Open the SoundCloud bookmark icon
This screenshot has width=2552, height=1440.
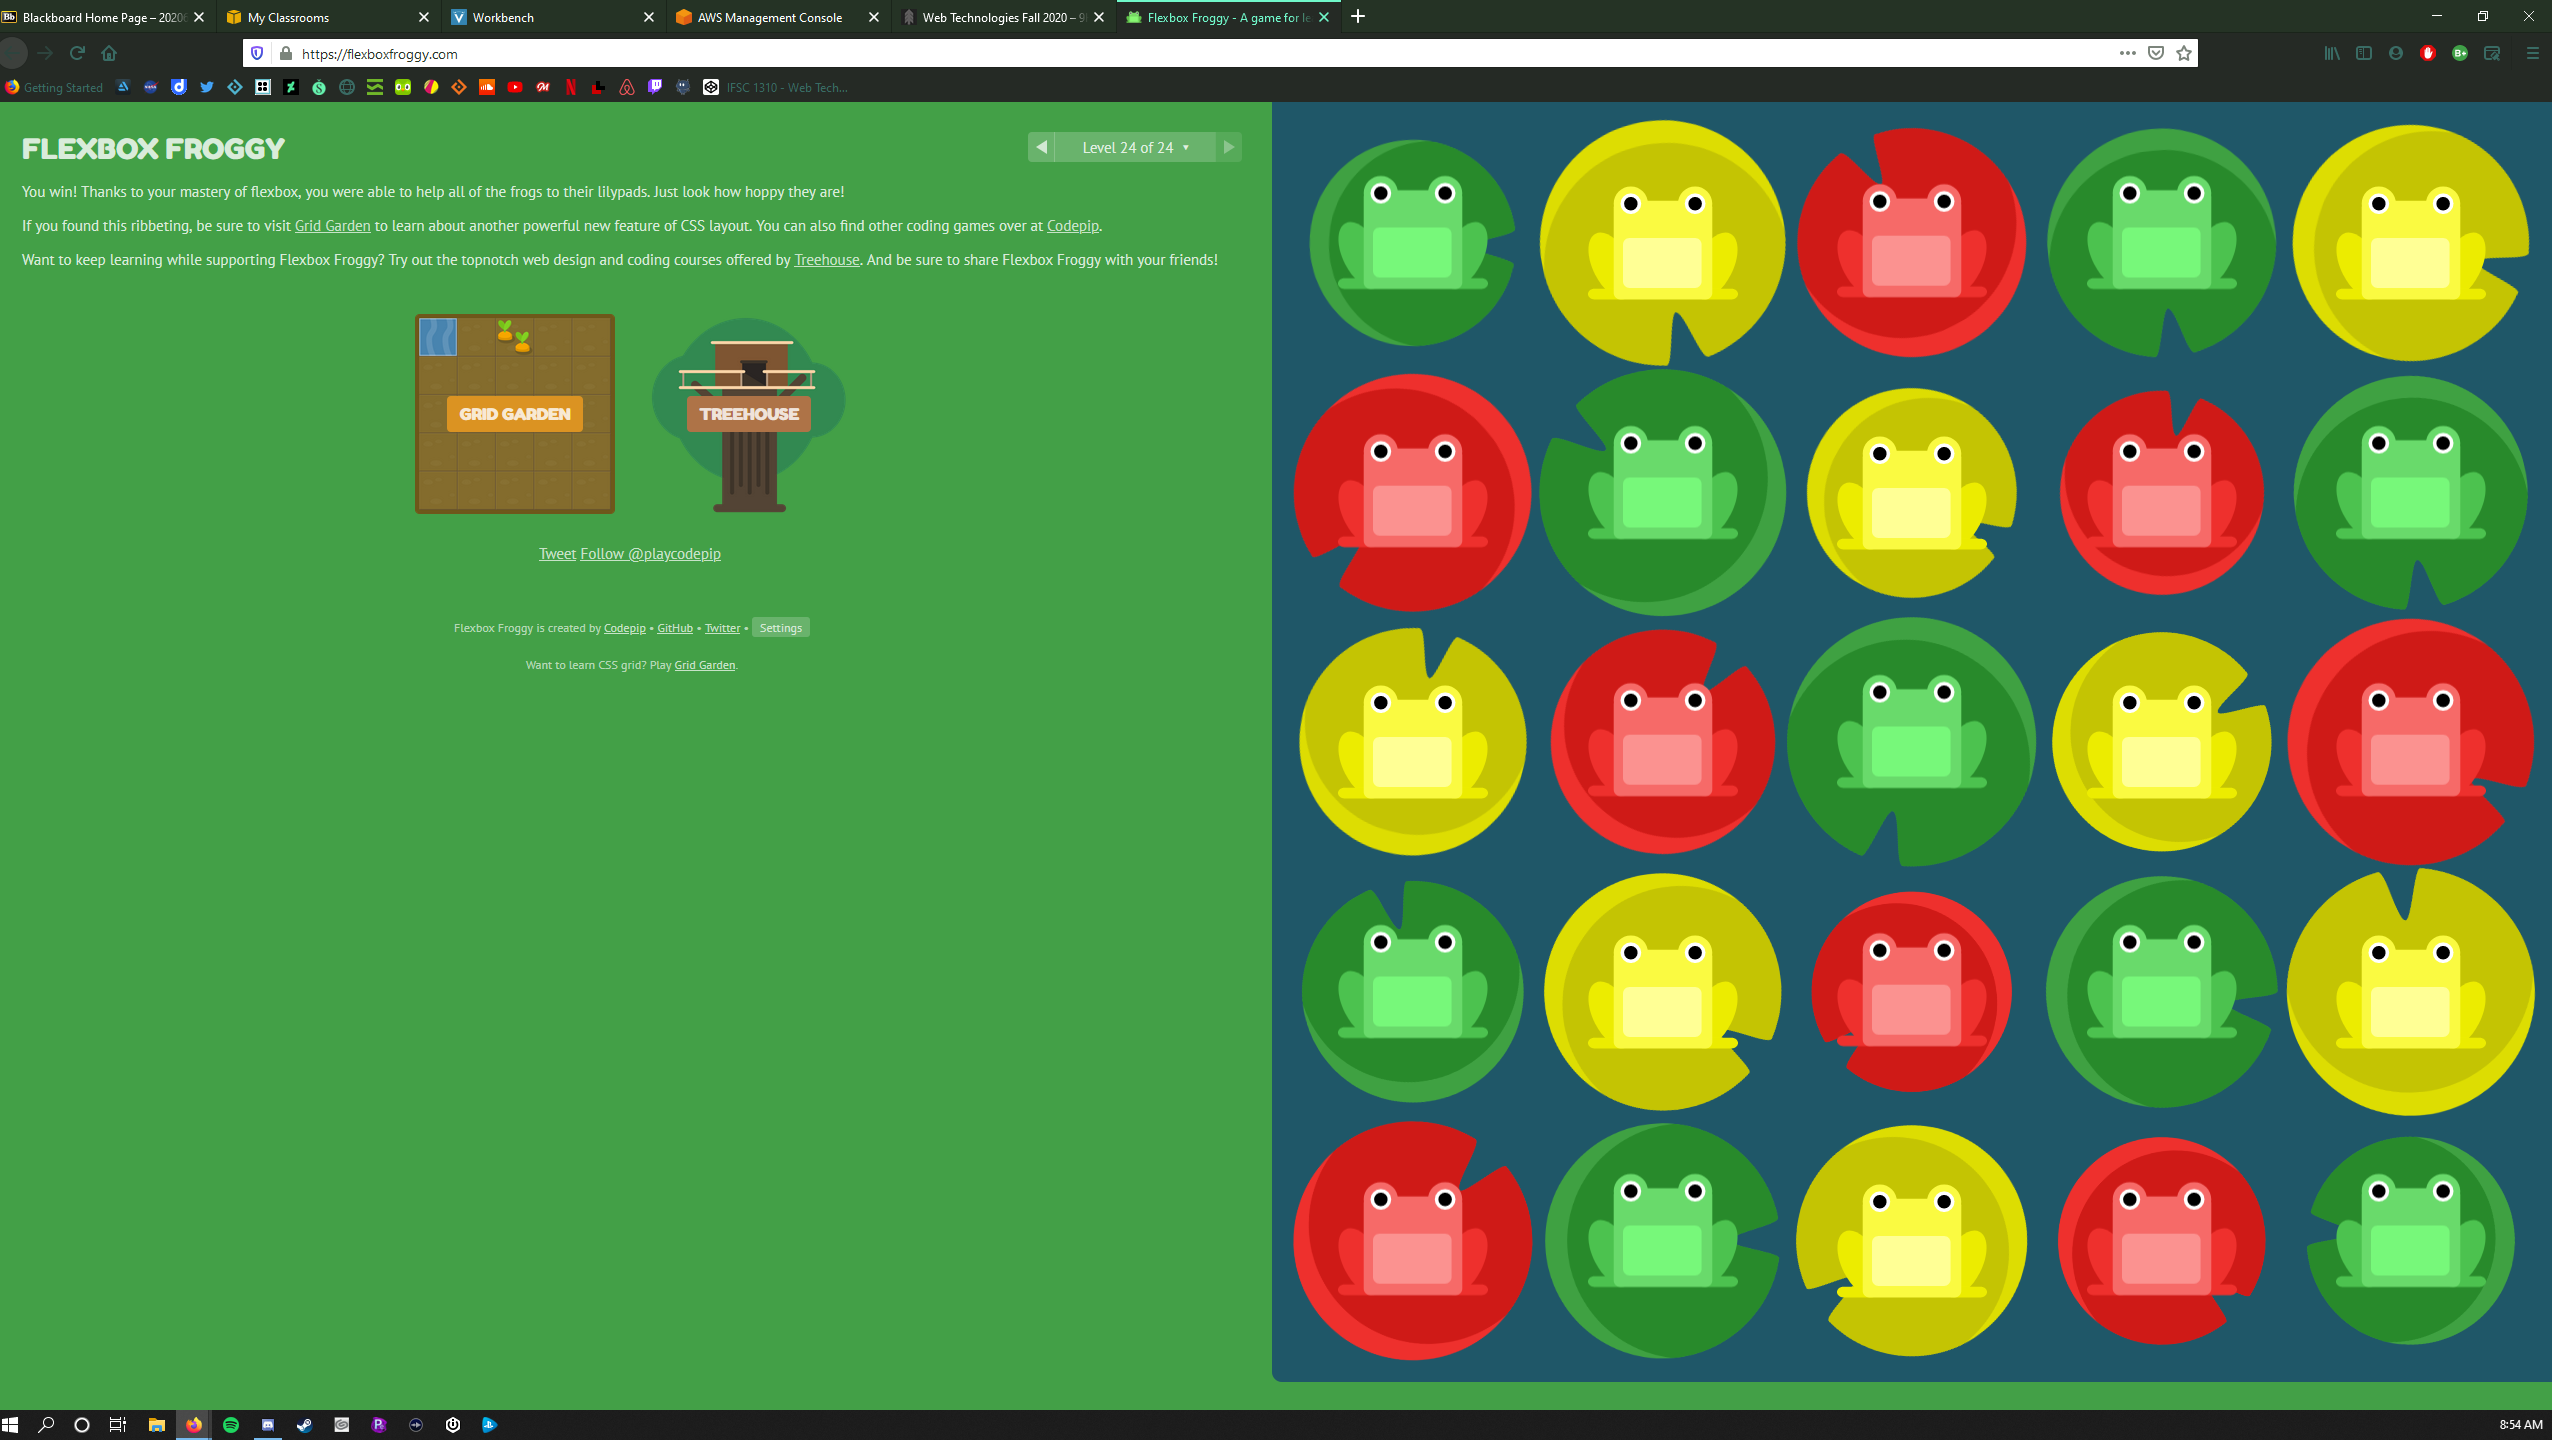(487, 88)
